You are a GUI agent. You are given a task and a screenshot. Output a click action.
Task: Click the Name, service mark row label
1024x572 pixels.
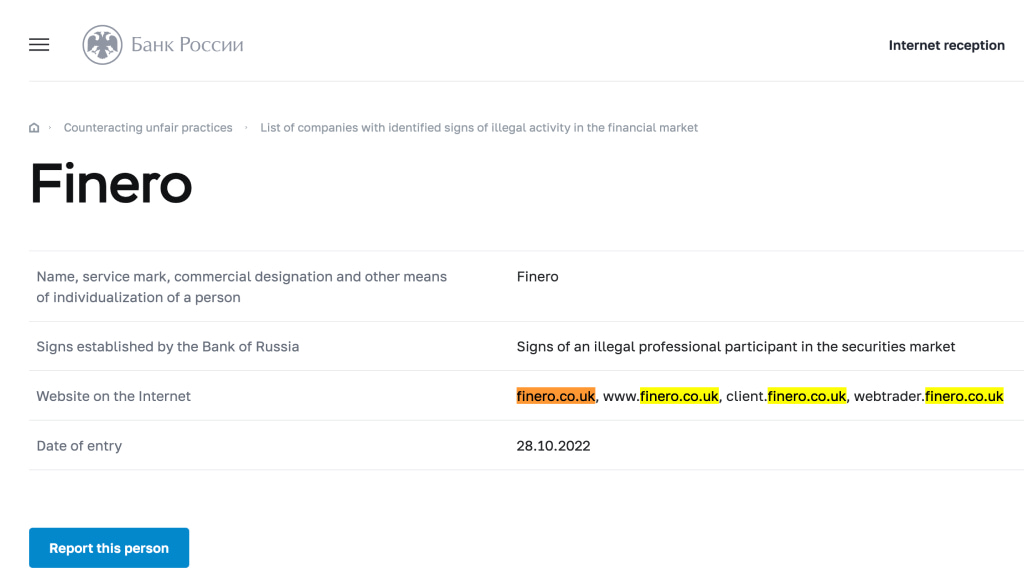242,287
